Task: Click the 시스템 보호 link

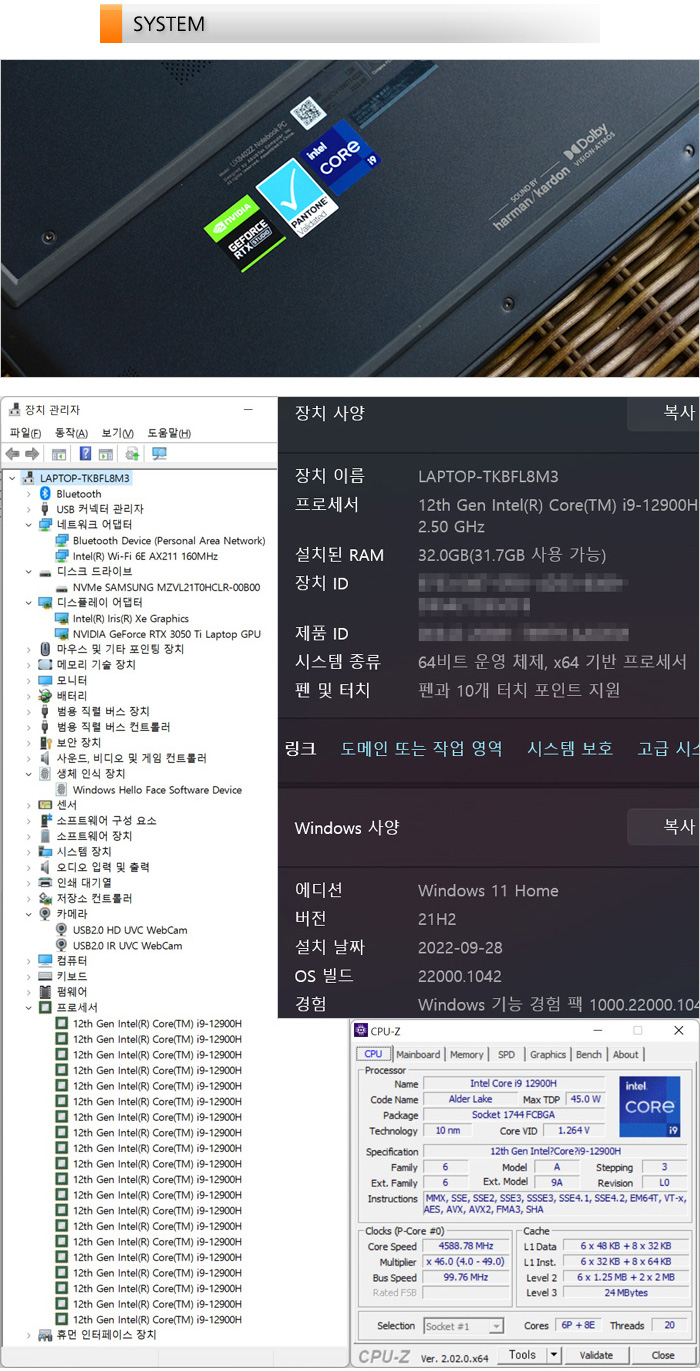Action: [x=570, y=748]
